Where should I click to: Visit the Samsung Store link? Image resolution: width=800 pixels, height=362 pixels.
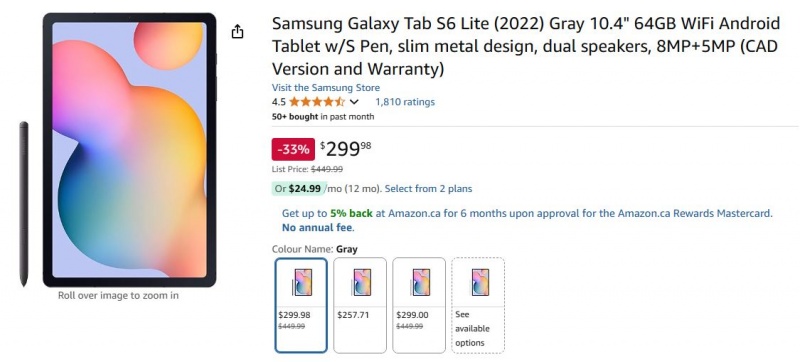coord(326,88)
